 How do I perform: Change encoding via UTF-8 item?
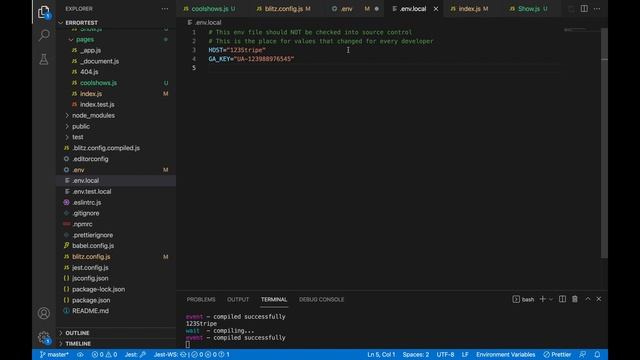click(x=445, y=354)
